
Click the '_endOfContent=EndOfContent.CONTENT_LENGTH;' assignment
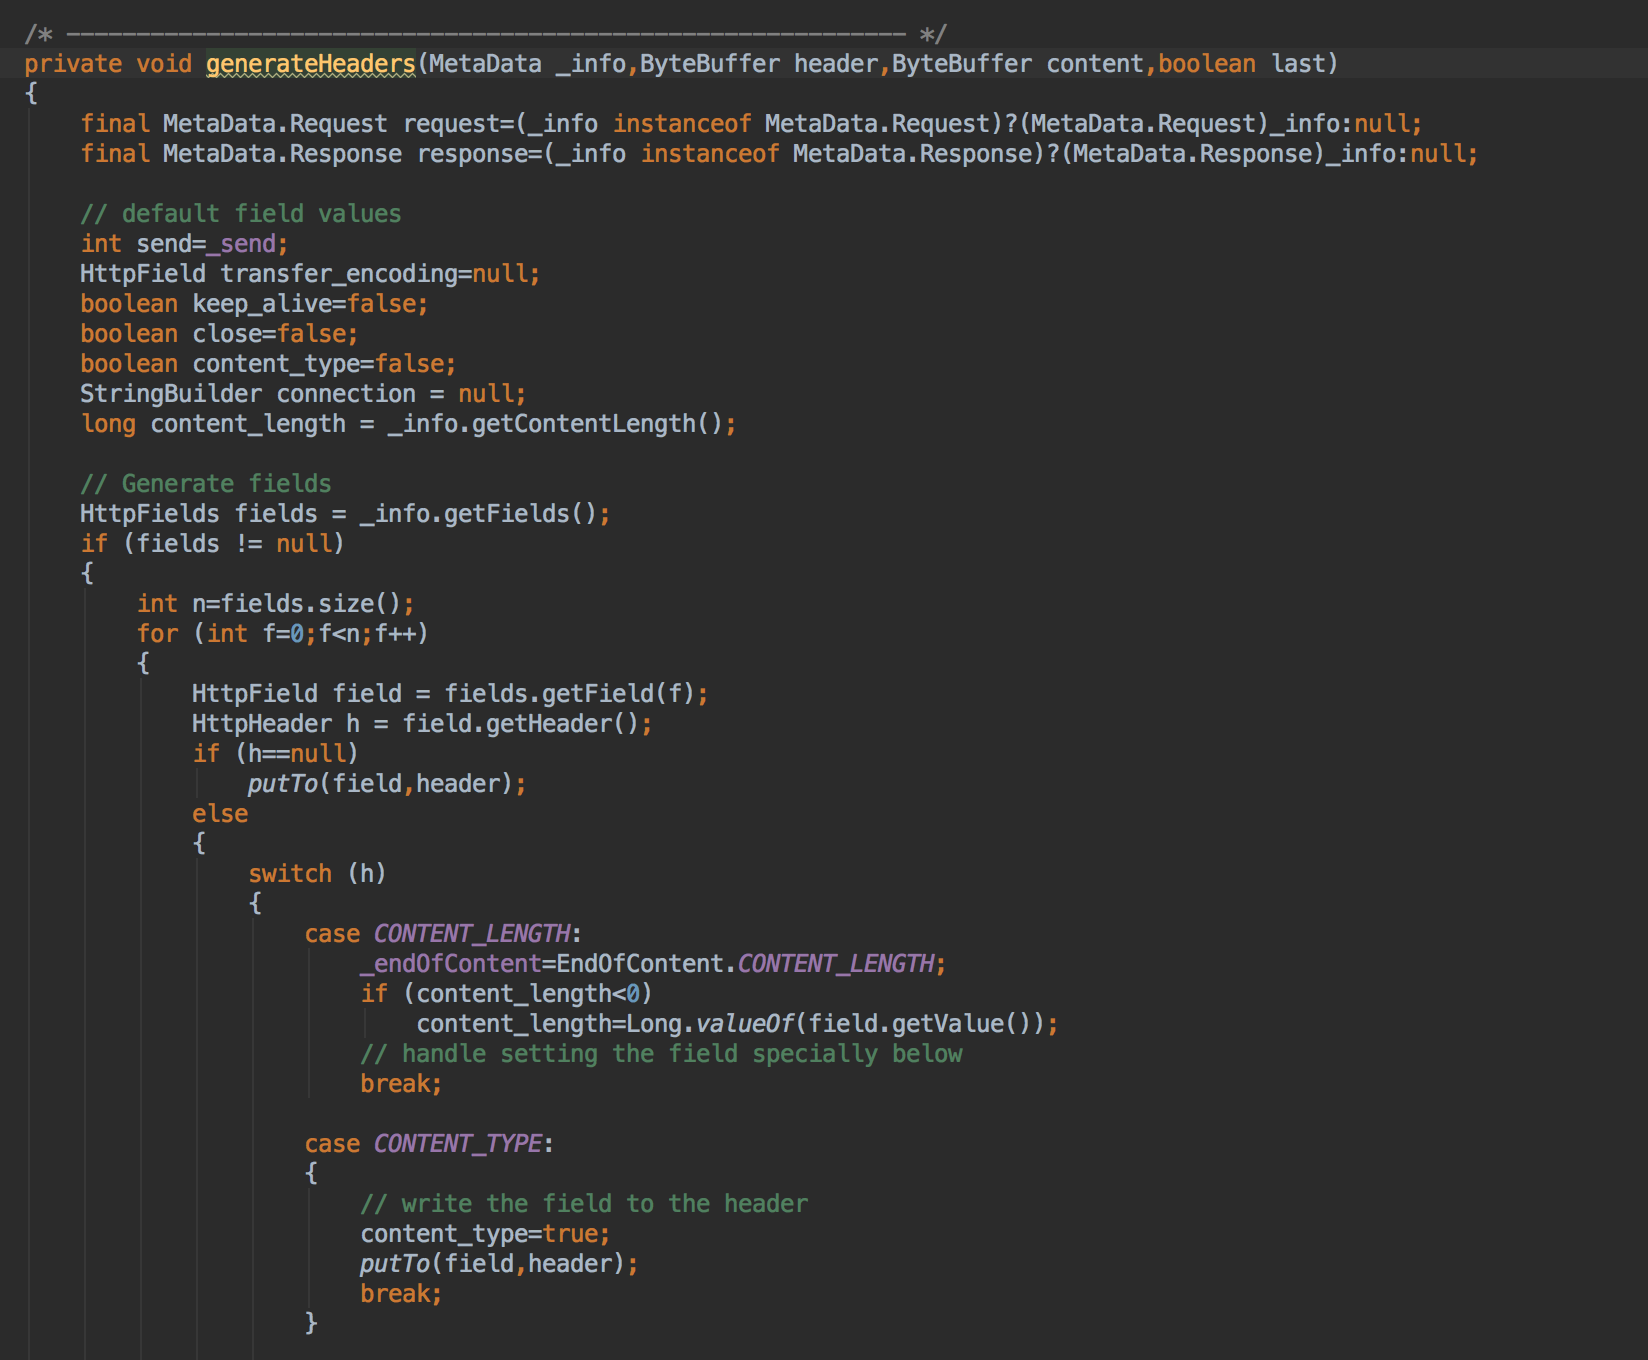(653, 964)
